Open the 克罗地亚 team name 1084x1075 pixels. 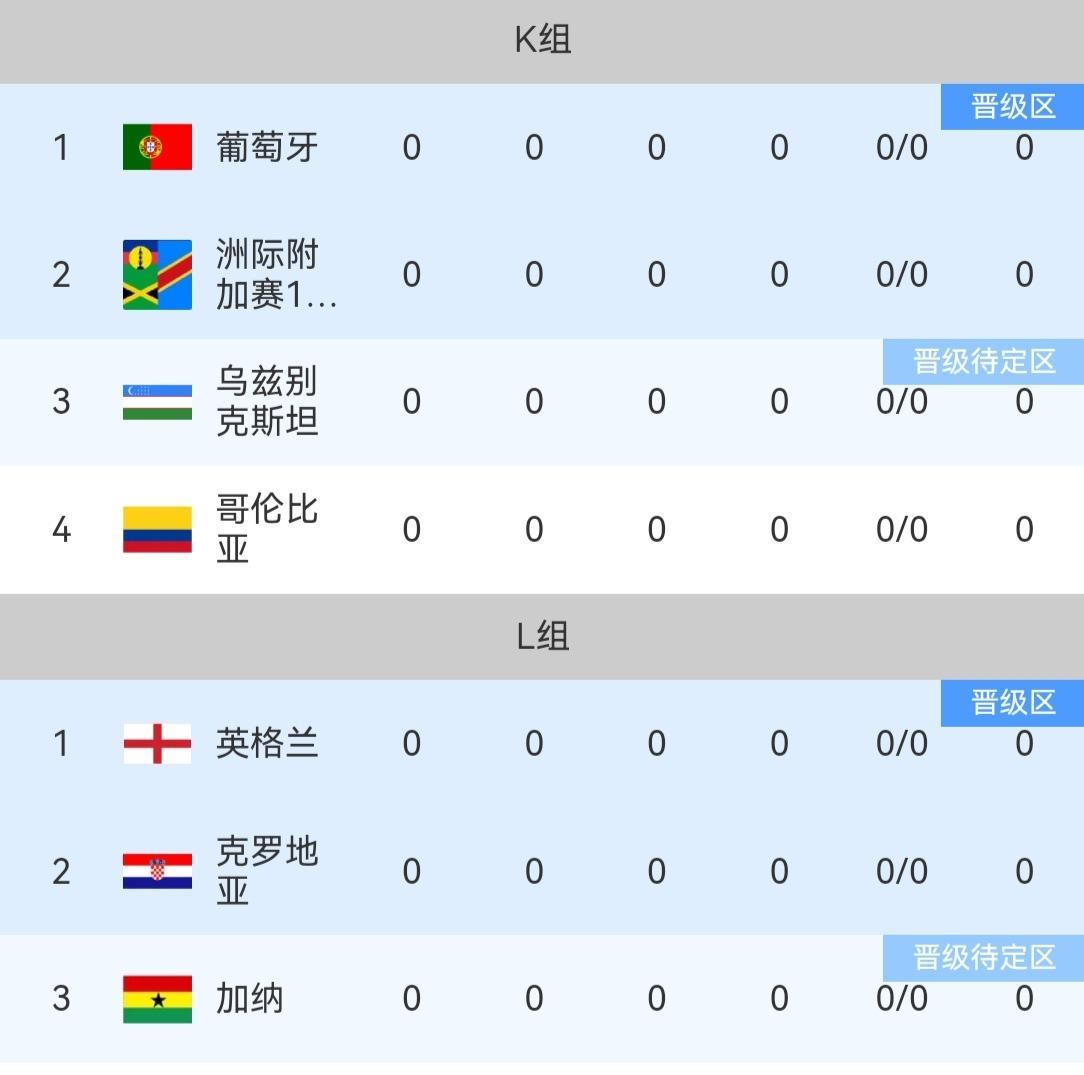click(x=267, y=871)
